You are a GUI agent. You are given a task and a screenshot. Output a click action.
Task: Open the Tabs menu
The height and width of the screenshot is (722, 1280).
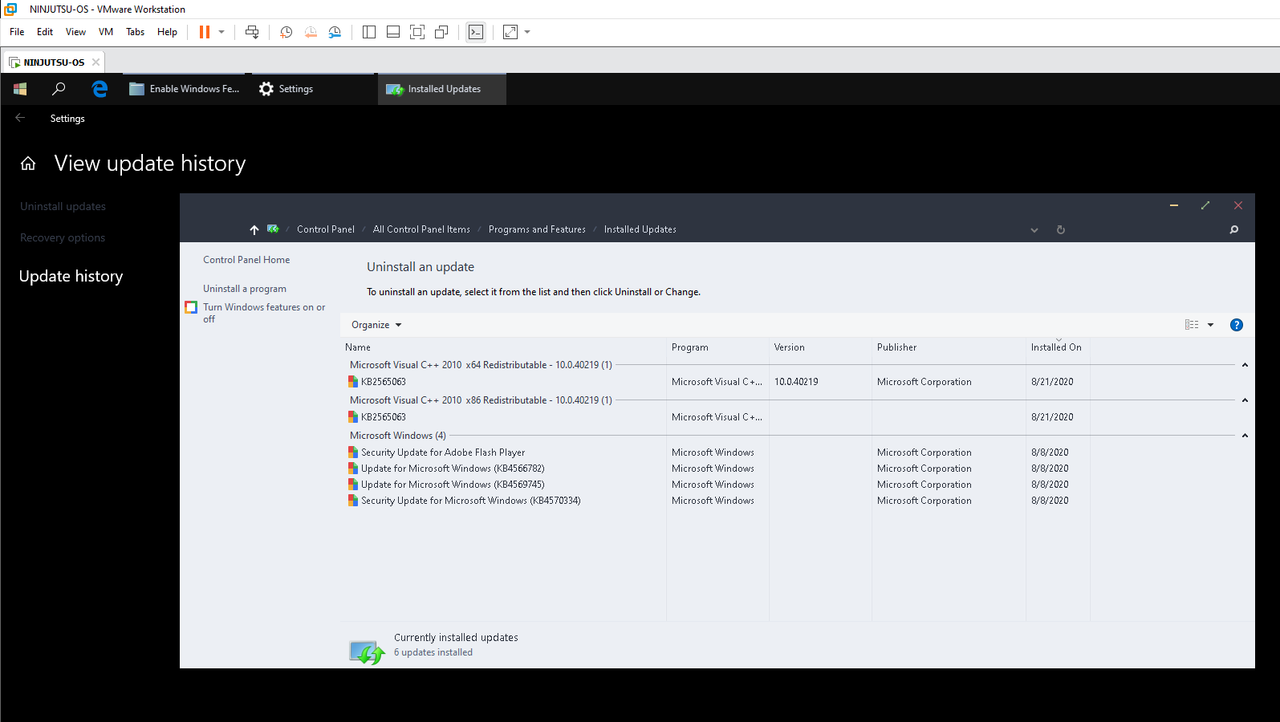135,32
